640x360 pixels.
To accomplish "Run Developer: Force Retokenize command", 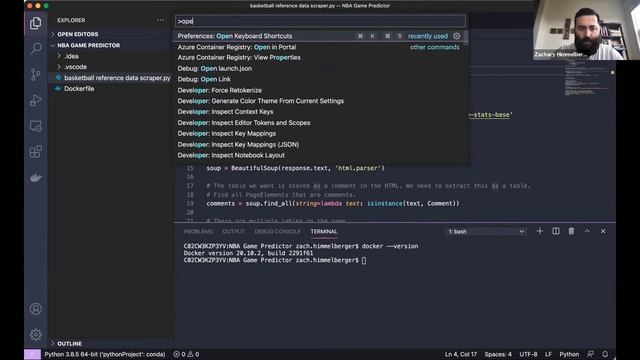I will 320,90.
